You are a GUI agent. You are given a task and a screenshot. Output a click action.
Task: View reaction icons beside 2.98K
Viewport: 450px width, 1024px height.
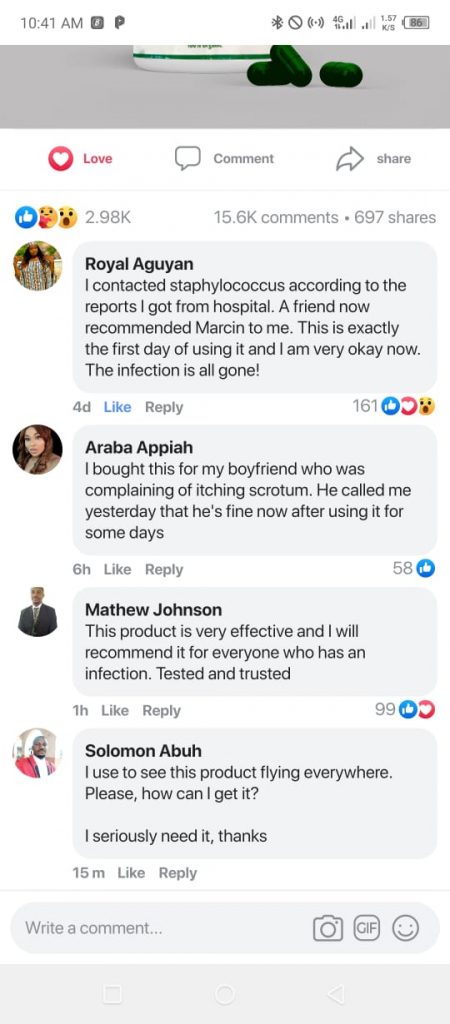[46, 217]
